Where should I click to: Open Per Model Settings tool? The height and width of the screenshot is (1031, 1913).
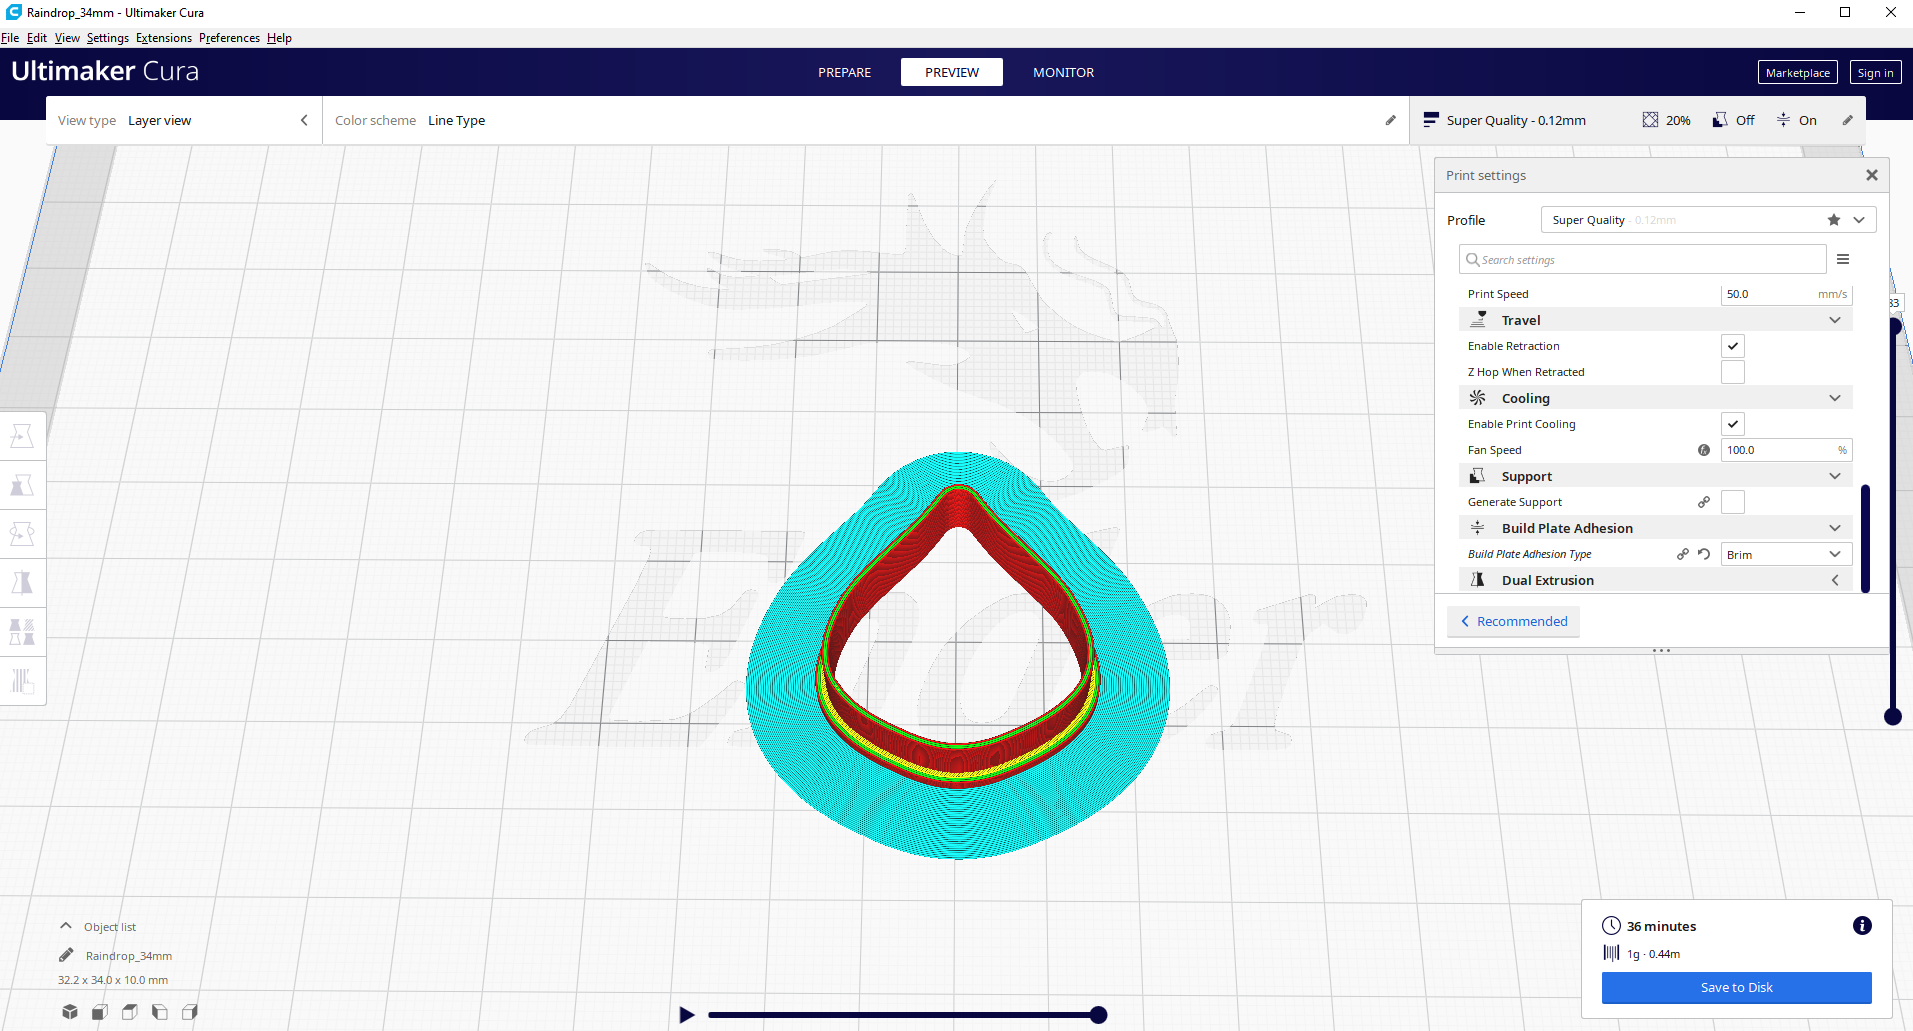click(x=24, y=630)
